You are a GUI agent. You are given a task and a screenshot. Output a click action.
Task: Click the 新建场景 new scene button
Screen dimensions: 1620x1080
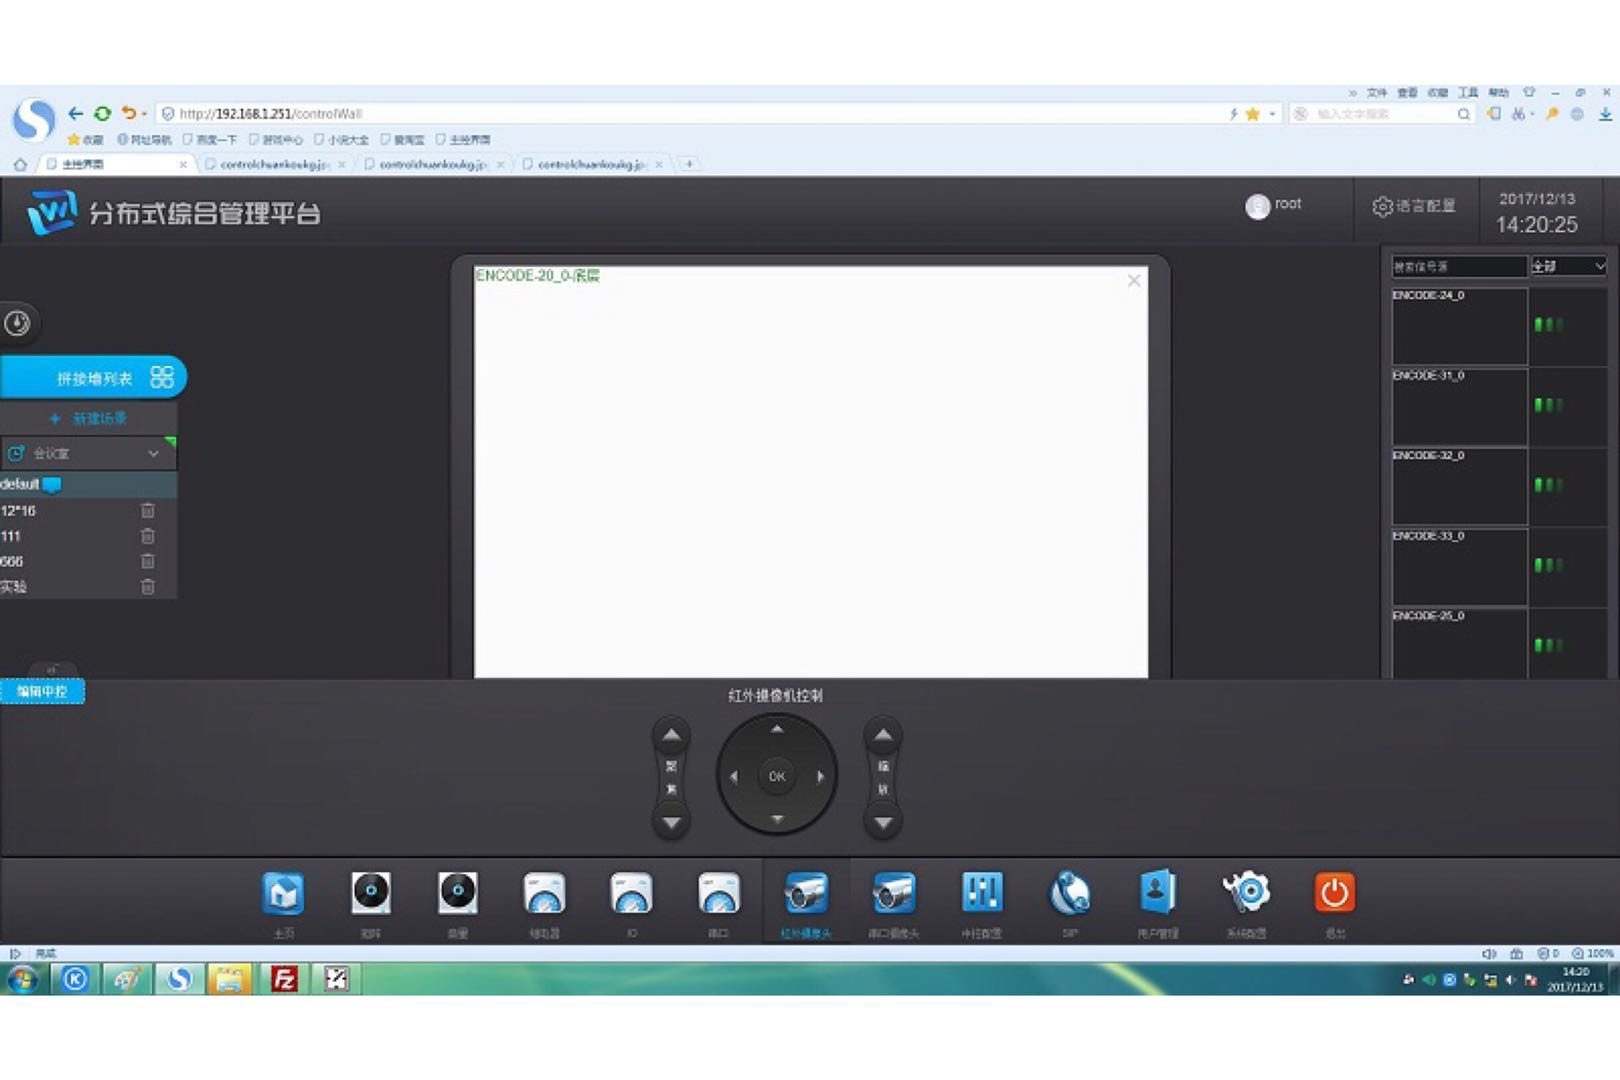(89, 418)
